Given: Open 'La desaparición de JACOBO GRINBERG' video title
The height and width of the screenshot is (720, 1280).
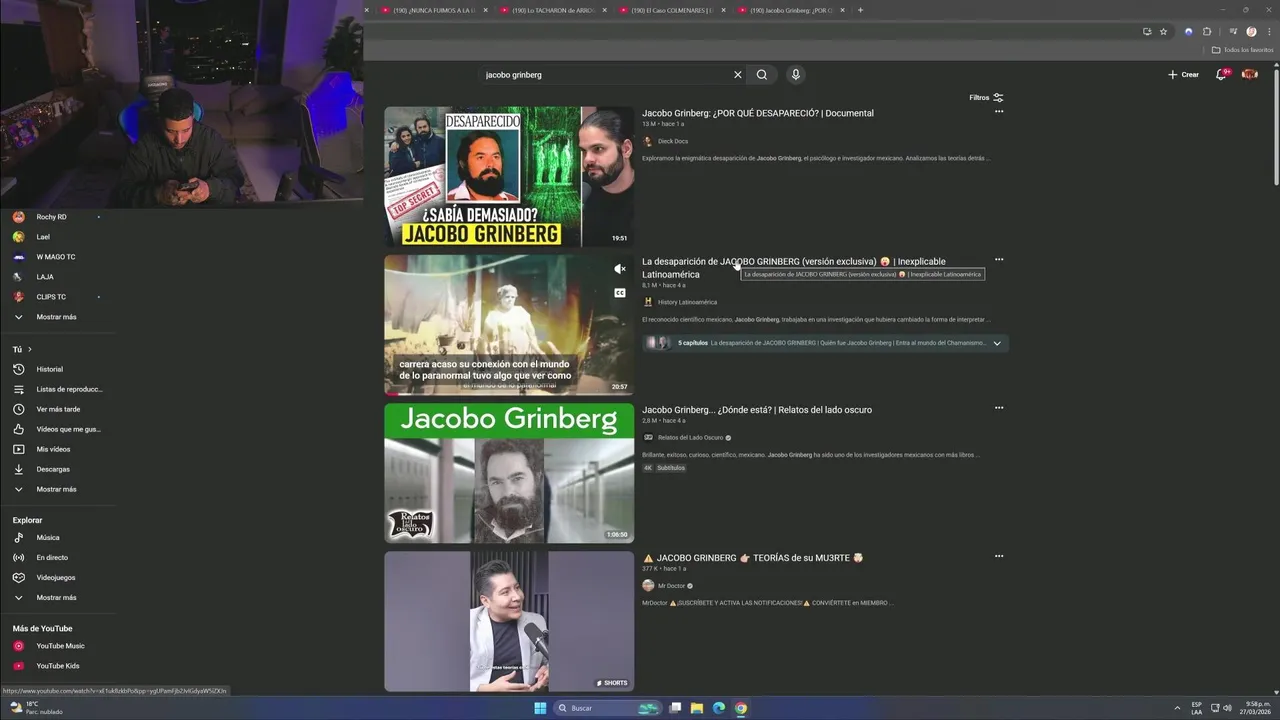Looking at the screenshot, I should [x=793, y=268].
